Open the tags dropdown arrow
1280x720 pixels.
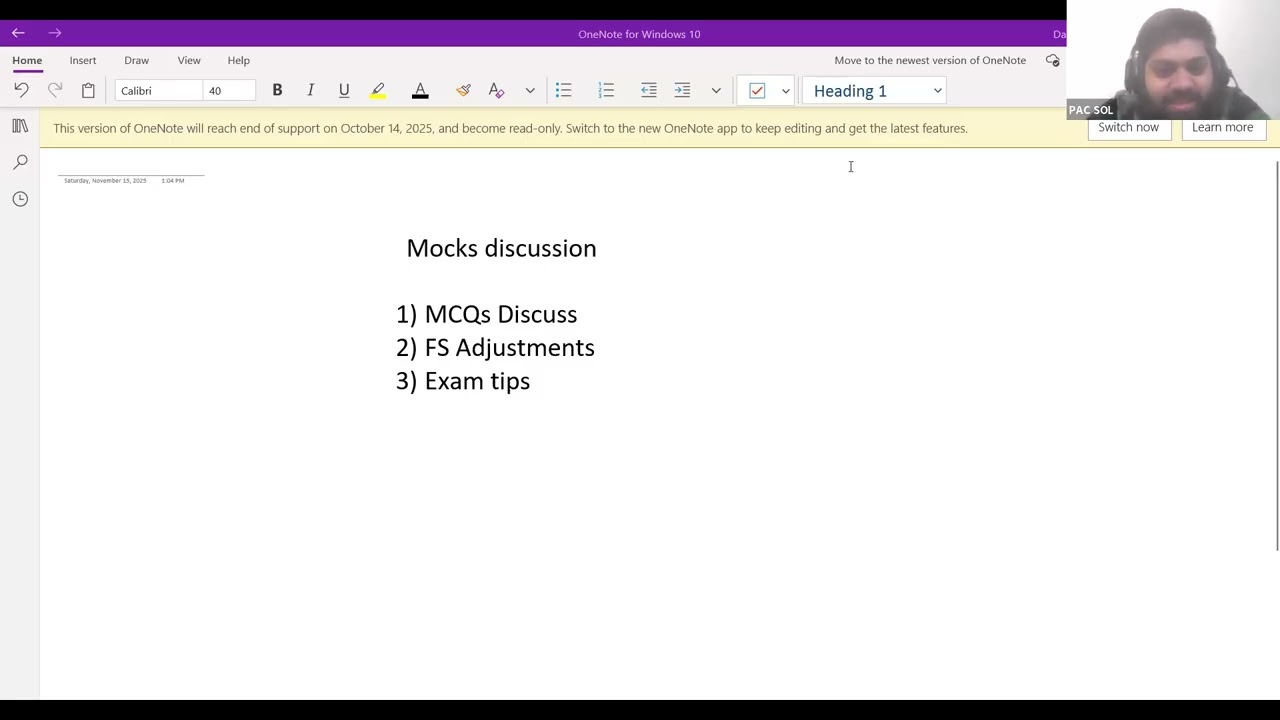click(x=786, y=91)
